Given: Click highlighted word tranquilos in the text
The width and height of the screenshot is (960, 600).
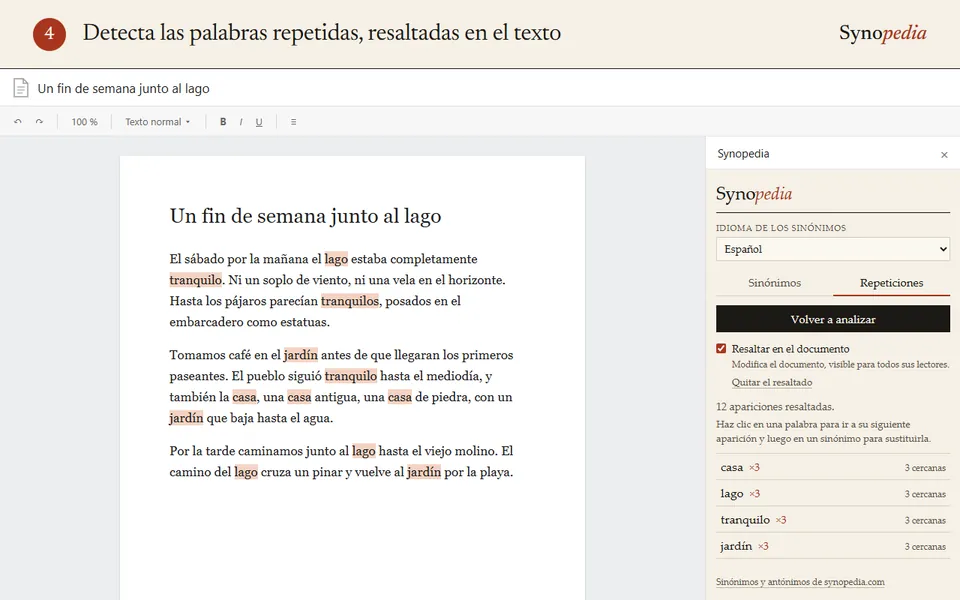Looking at the screenshot, I should (x=350, y=301).
